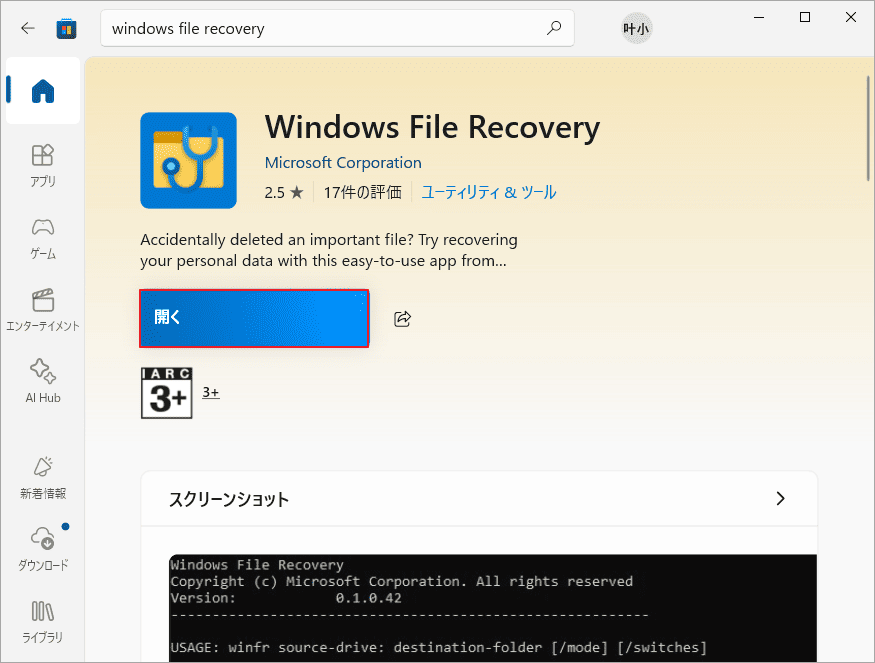Click the スクリーンショット heading
Viewport: 875px width, 663px height.
229,499
